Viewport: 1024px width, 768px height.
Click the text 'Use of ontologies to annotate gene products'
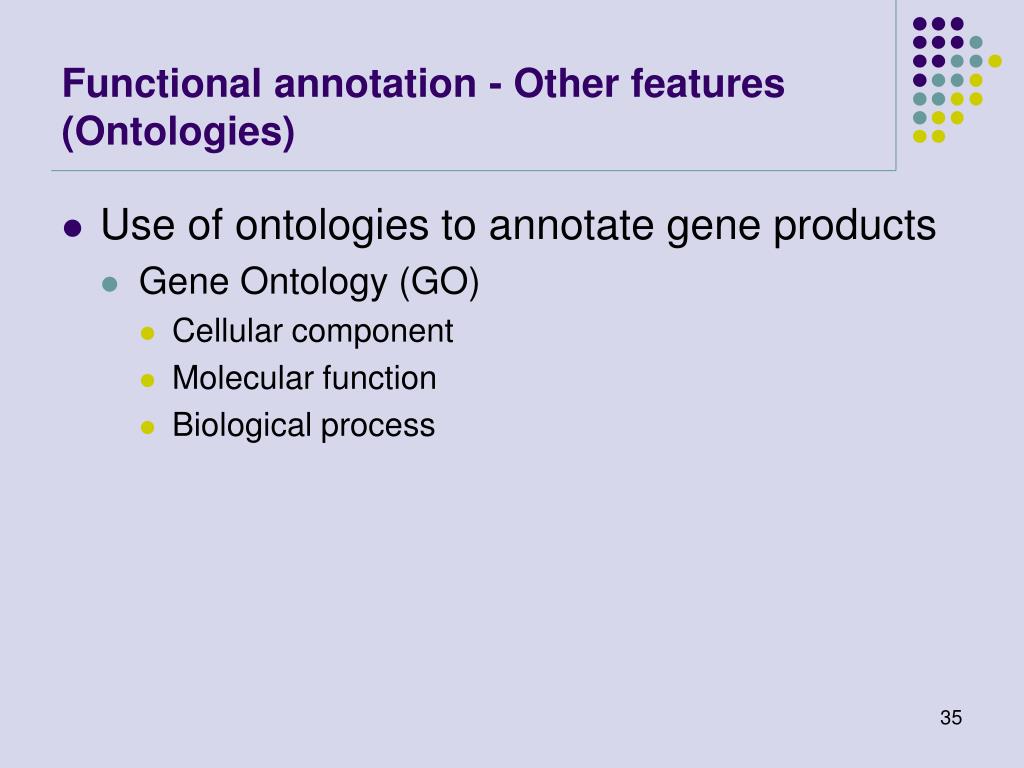[x=518, y=226]
